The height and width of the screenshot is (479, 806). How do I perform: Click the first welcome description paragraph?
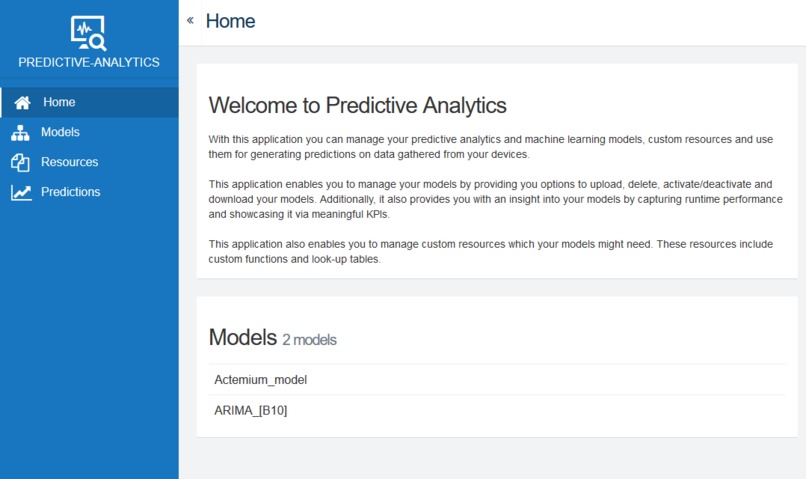point(490,147)
